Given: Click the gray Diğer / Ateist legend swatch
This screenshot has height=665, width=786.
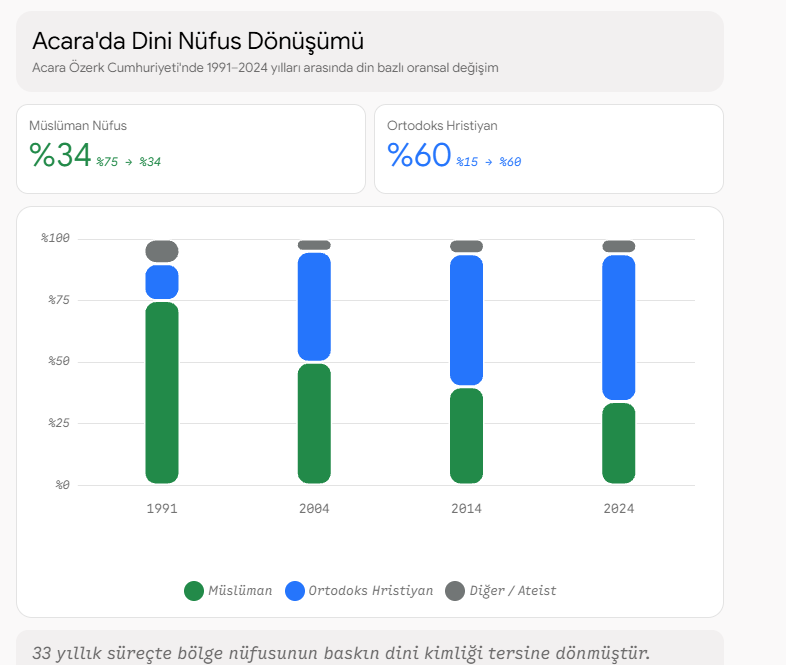Looking at the screenshot, I should [x=455, y=591].
